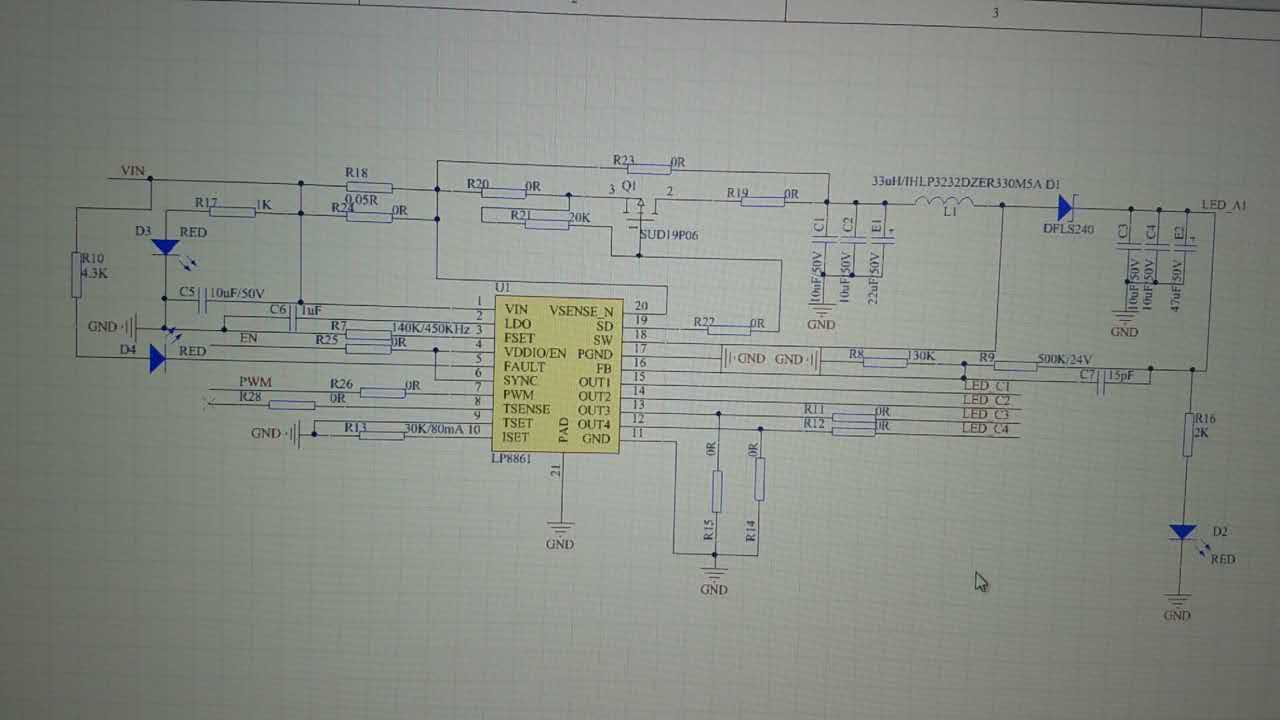Image resolution: width=1280 pixels, height=720 pixels.
Task: Select the D2 red LED symbol
Action: pos(1183,532)
